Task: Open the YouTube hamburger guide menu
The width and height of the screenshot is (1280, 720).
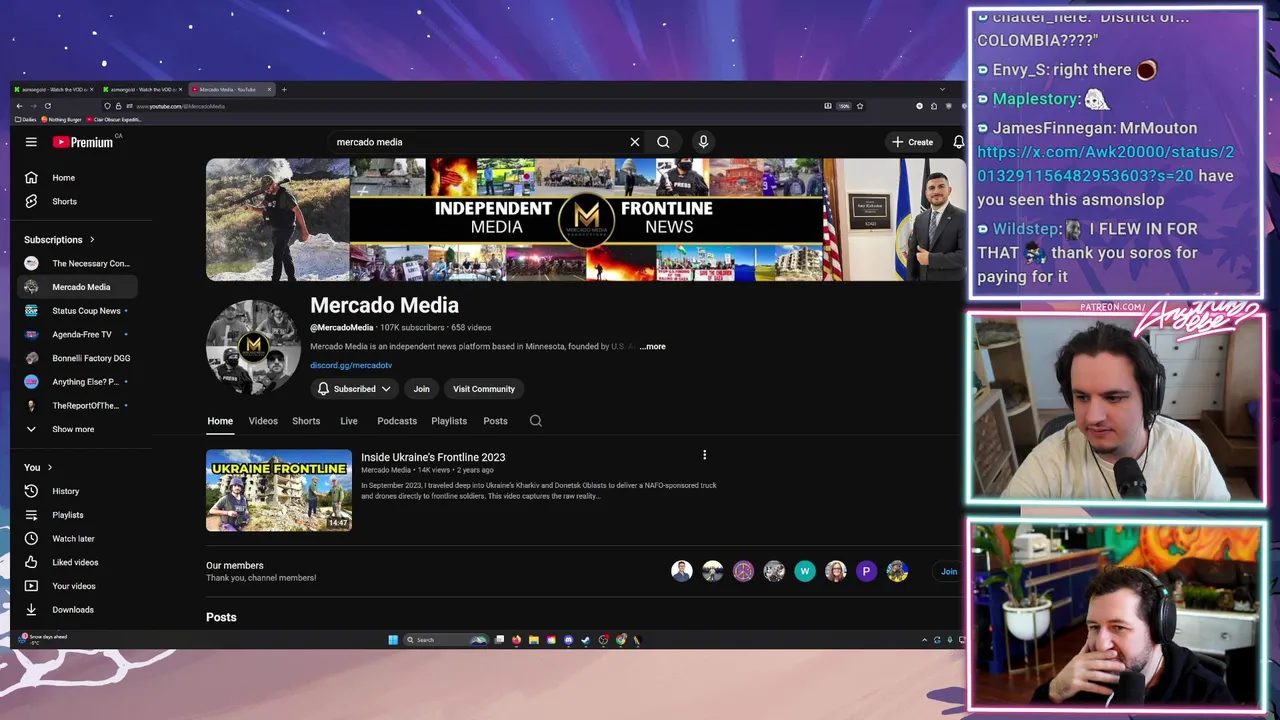Action: coord(31,142)
